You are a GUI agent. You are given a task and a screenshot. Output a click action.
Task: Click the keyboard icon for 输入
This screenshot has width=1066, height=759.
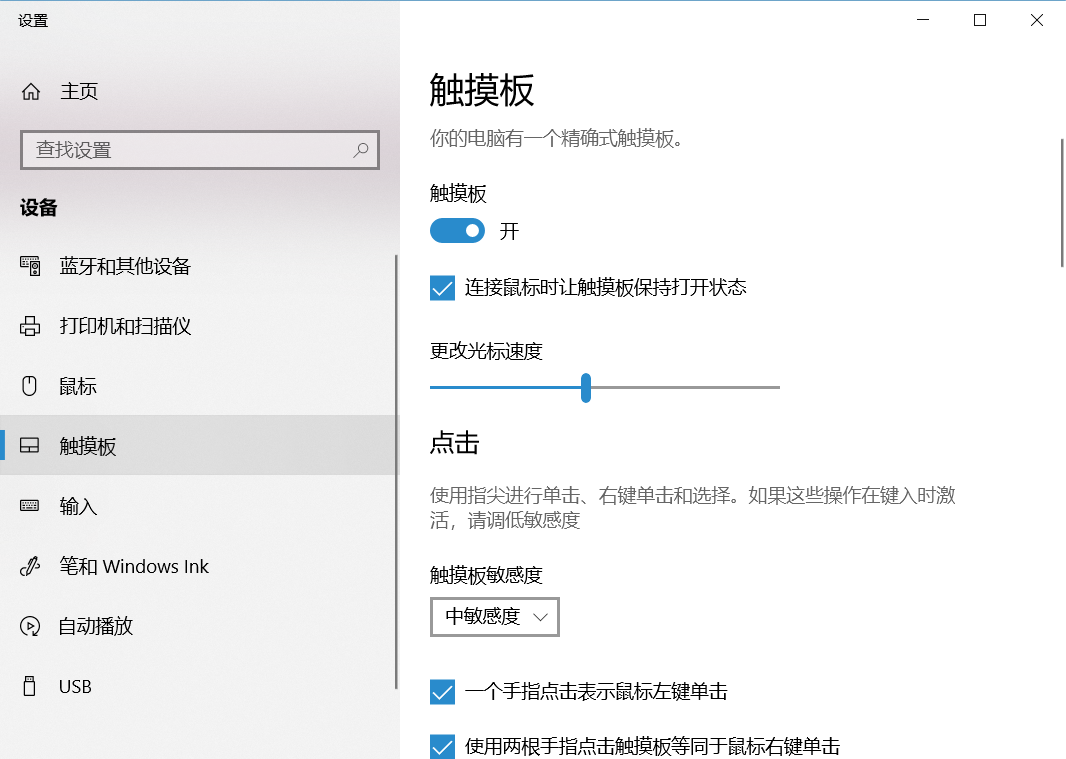coord(30,506)
